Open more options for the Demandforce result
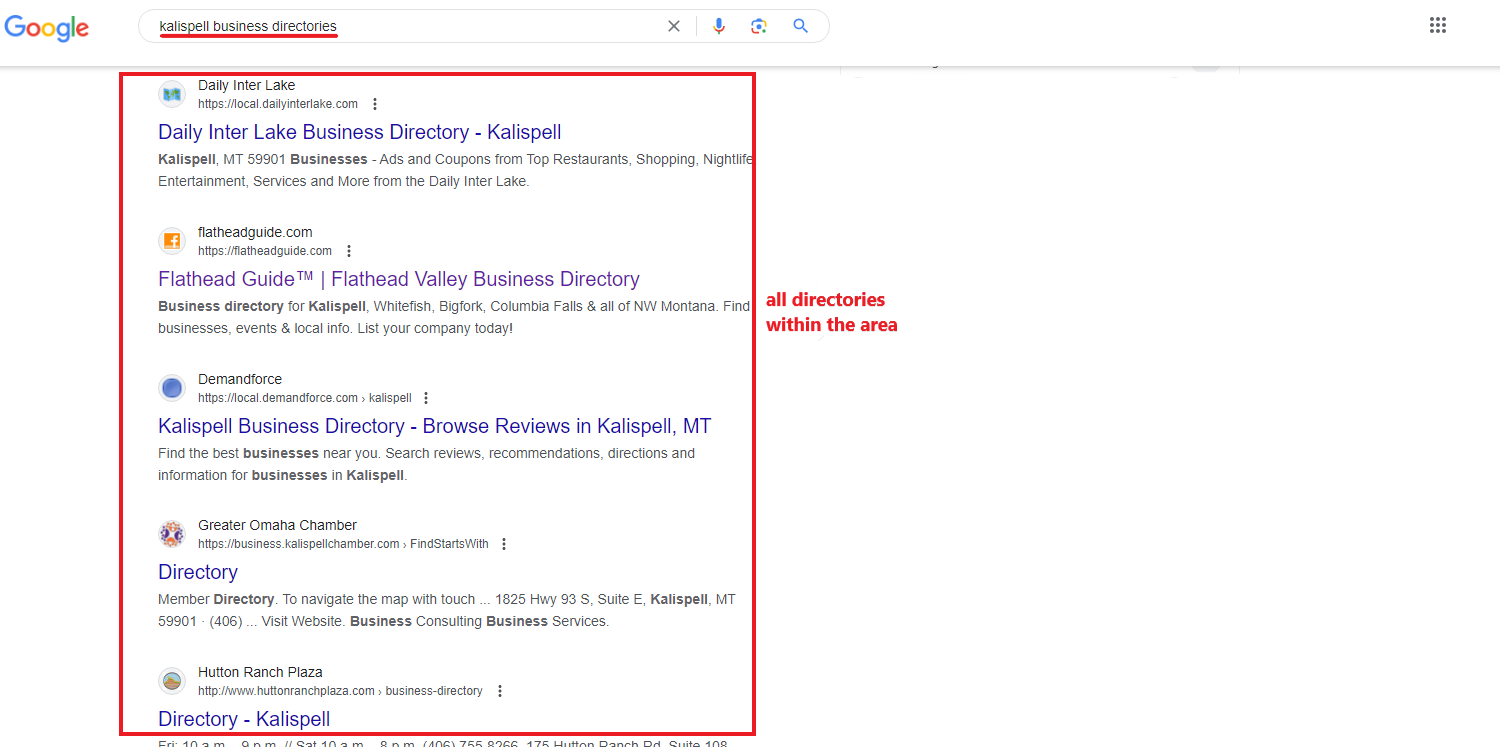The width and height of the screenshot is (1500, 747). pos(426,398)
